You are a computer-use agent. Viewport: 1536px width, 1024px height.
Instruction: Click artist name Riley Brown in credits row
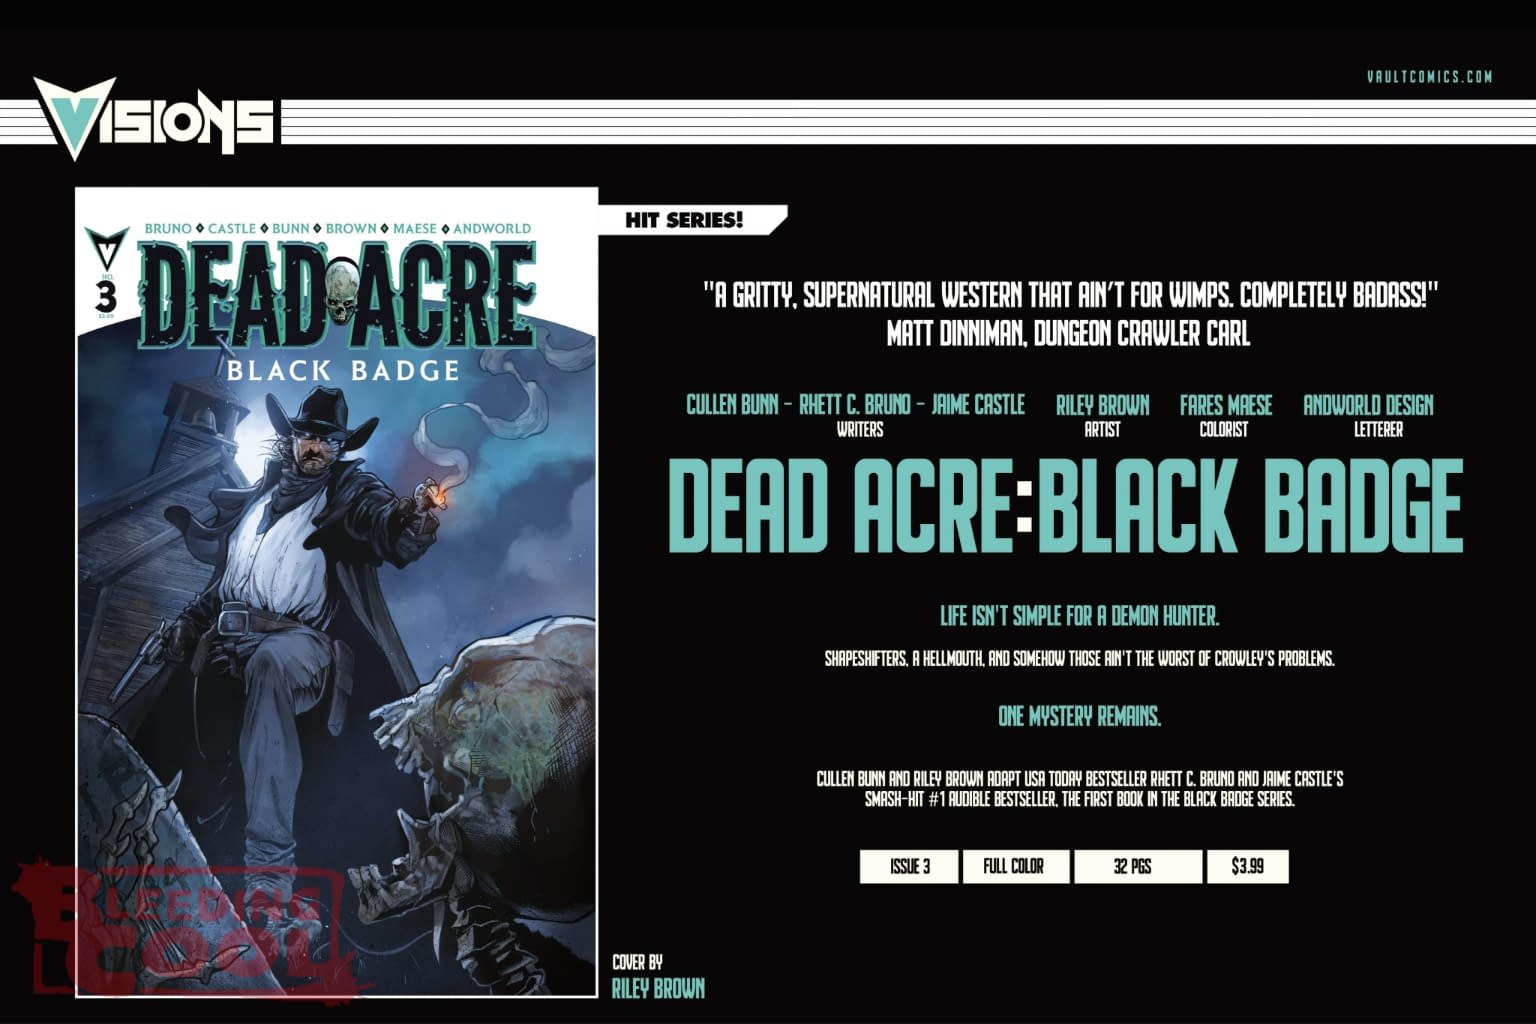(1102, 405)
